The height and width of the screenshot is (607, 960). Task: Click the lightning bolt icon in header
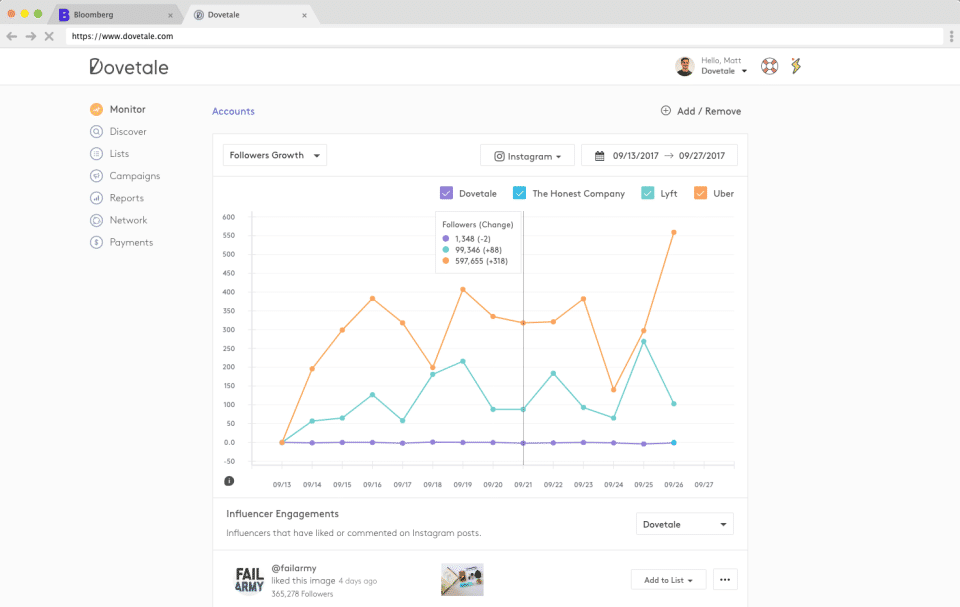coord(796,66)
